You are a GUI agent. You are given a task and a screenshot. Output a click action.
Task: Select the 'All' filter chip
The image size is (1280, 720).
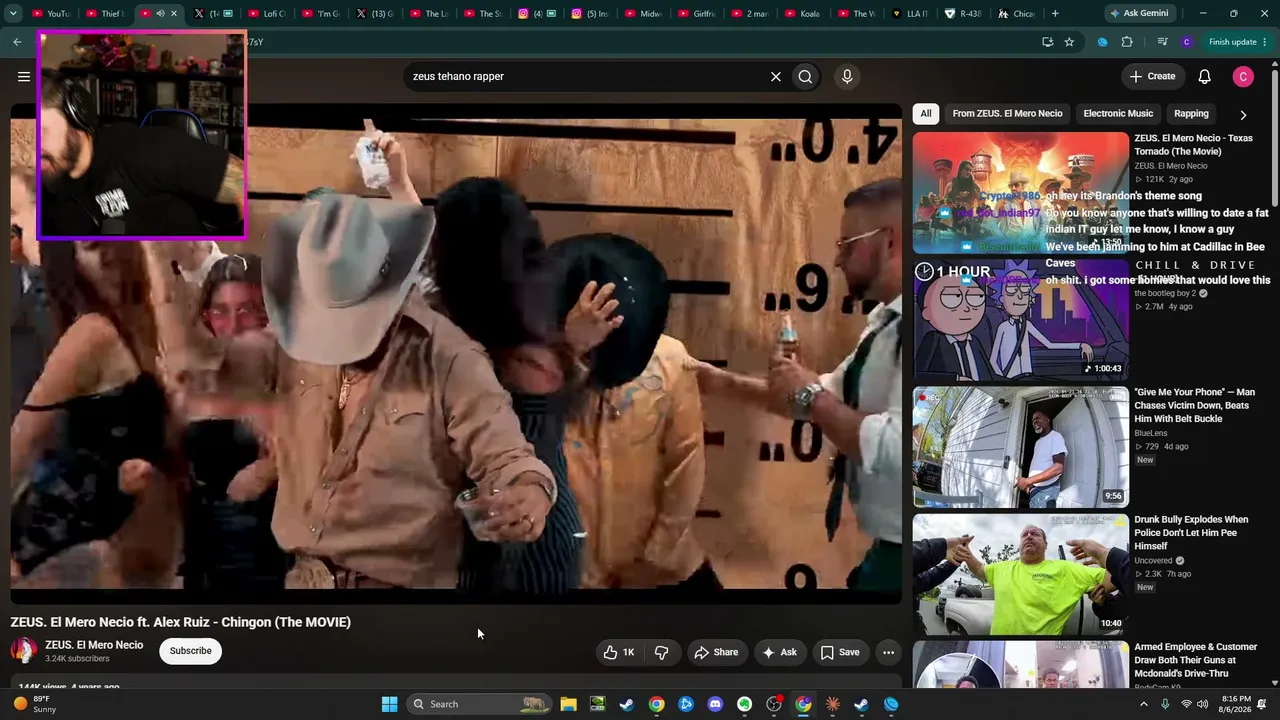(926, 113)
